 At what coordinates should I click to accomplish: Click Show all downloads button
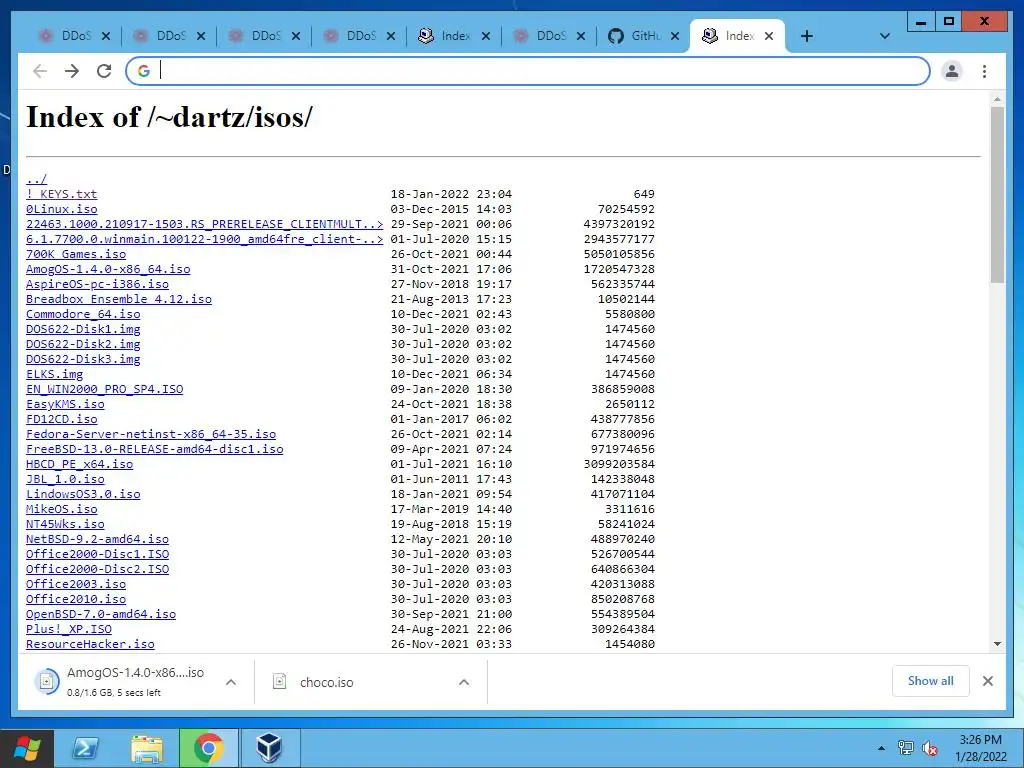931,681
